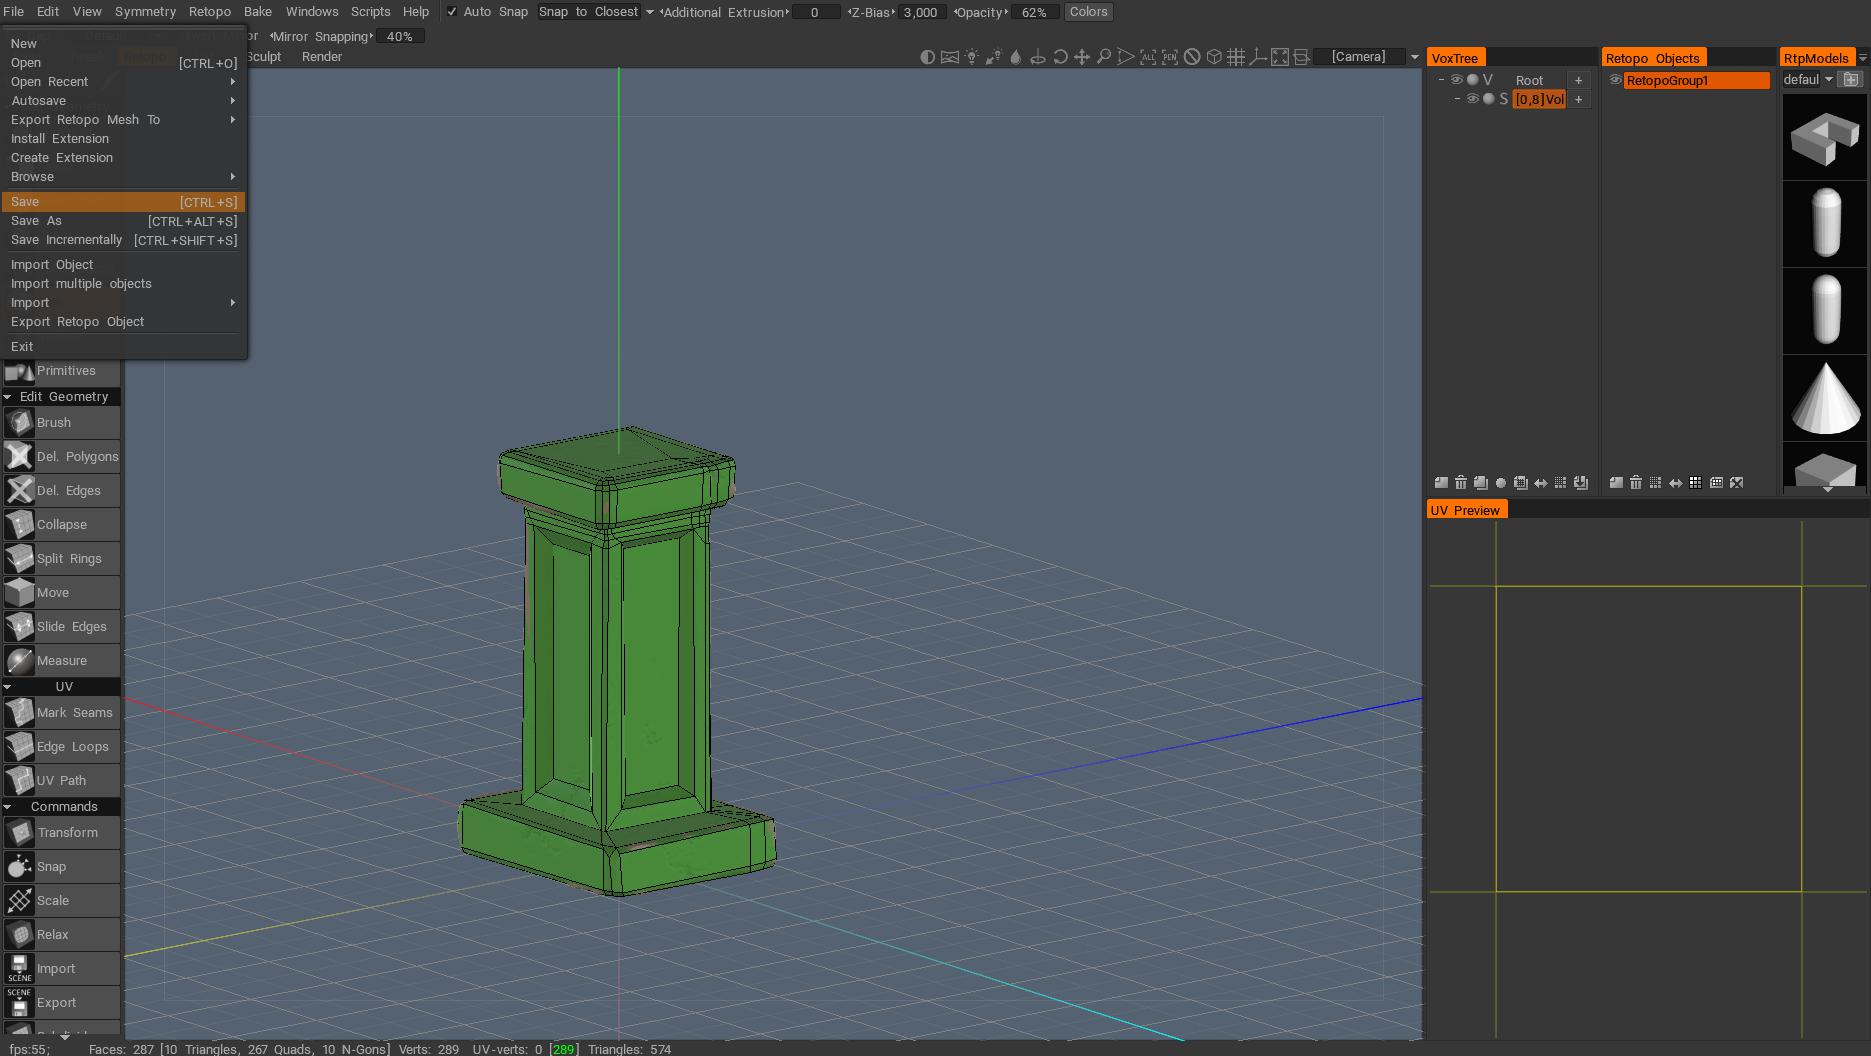Select the Del. Edges tool

(60, 490)
